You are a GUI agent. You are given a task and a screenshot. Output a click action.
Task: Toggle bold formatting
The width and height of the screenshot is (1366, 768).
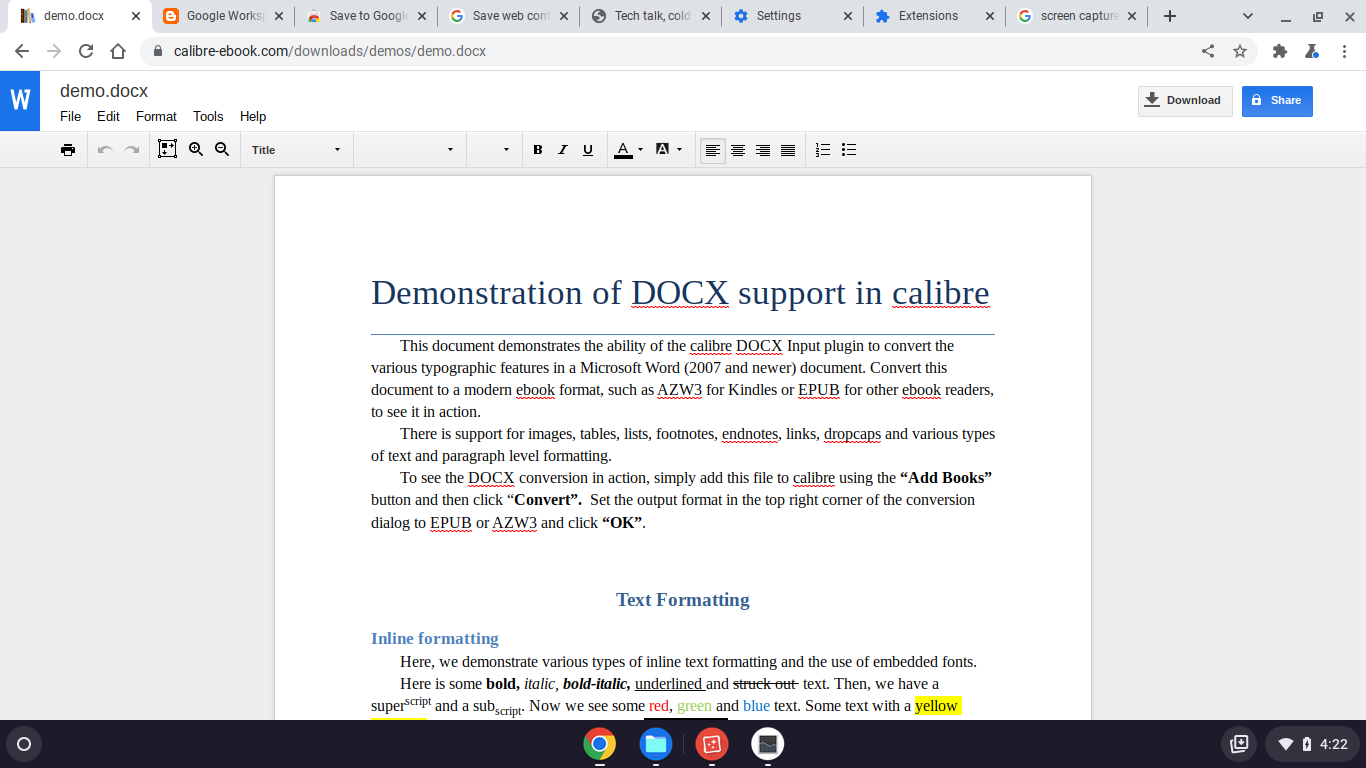[x=538, y=149]
